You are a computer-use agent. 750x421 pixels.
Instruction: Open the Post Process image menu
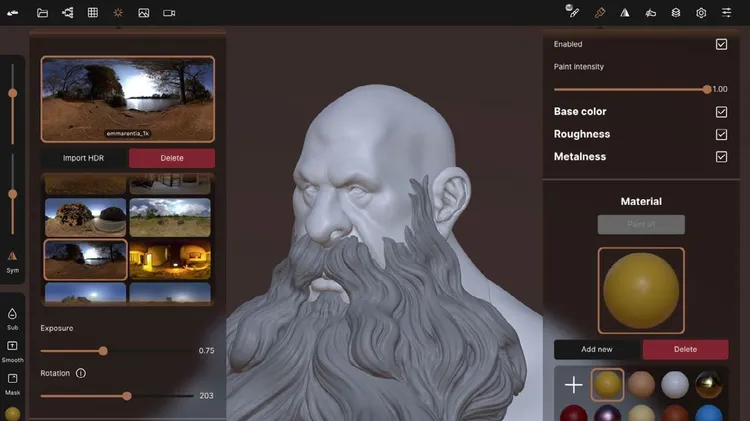144,13
